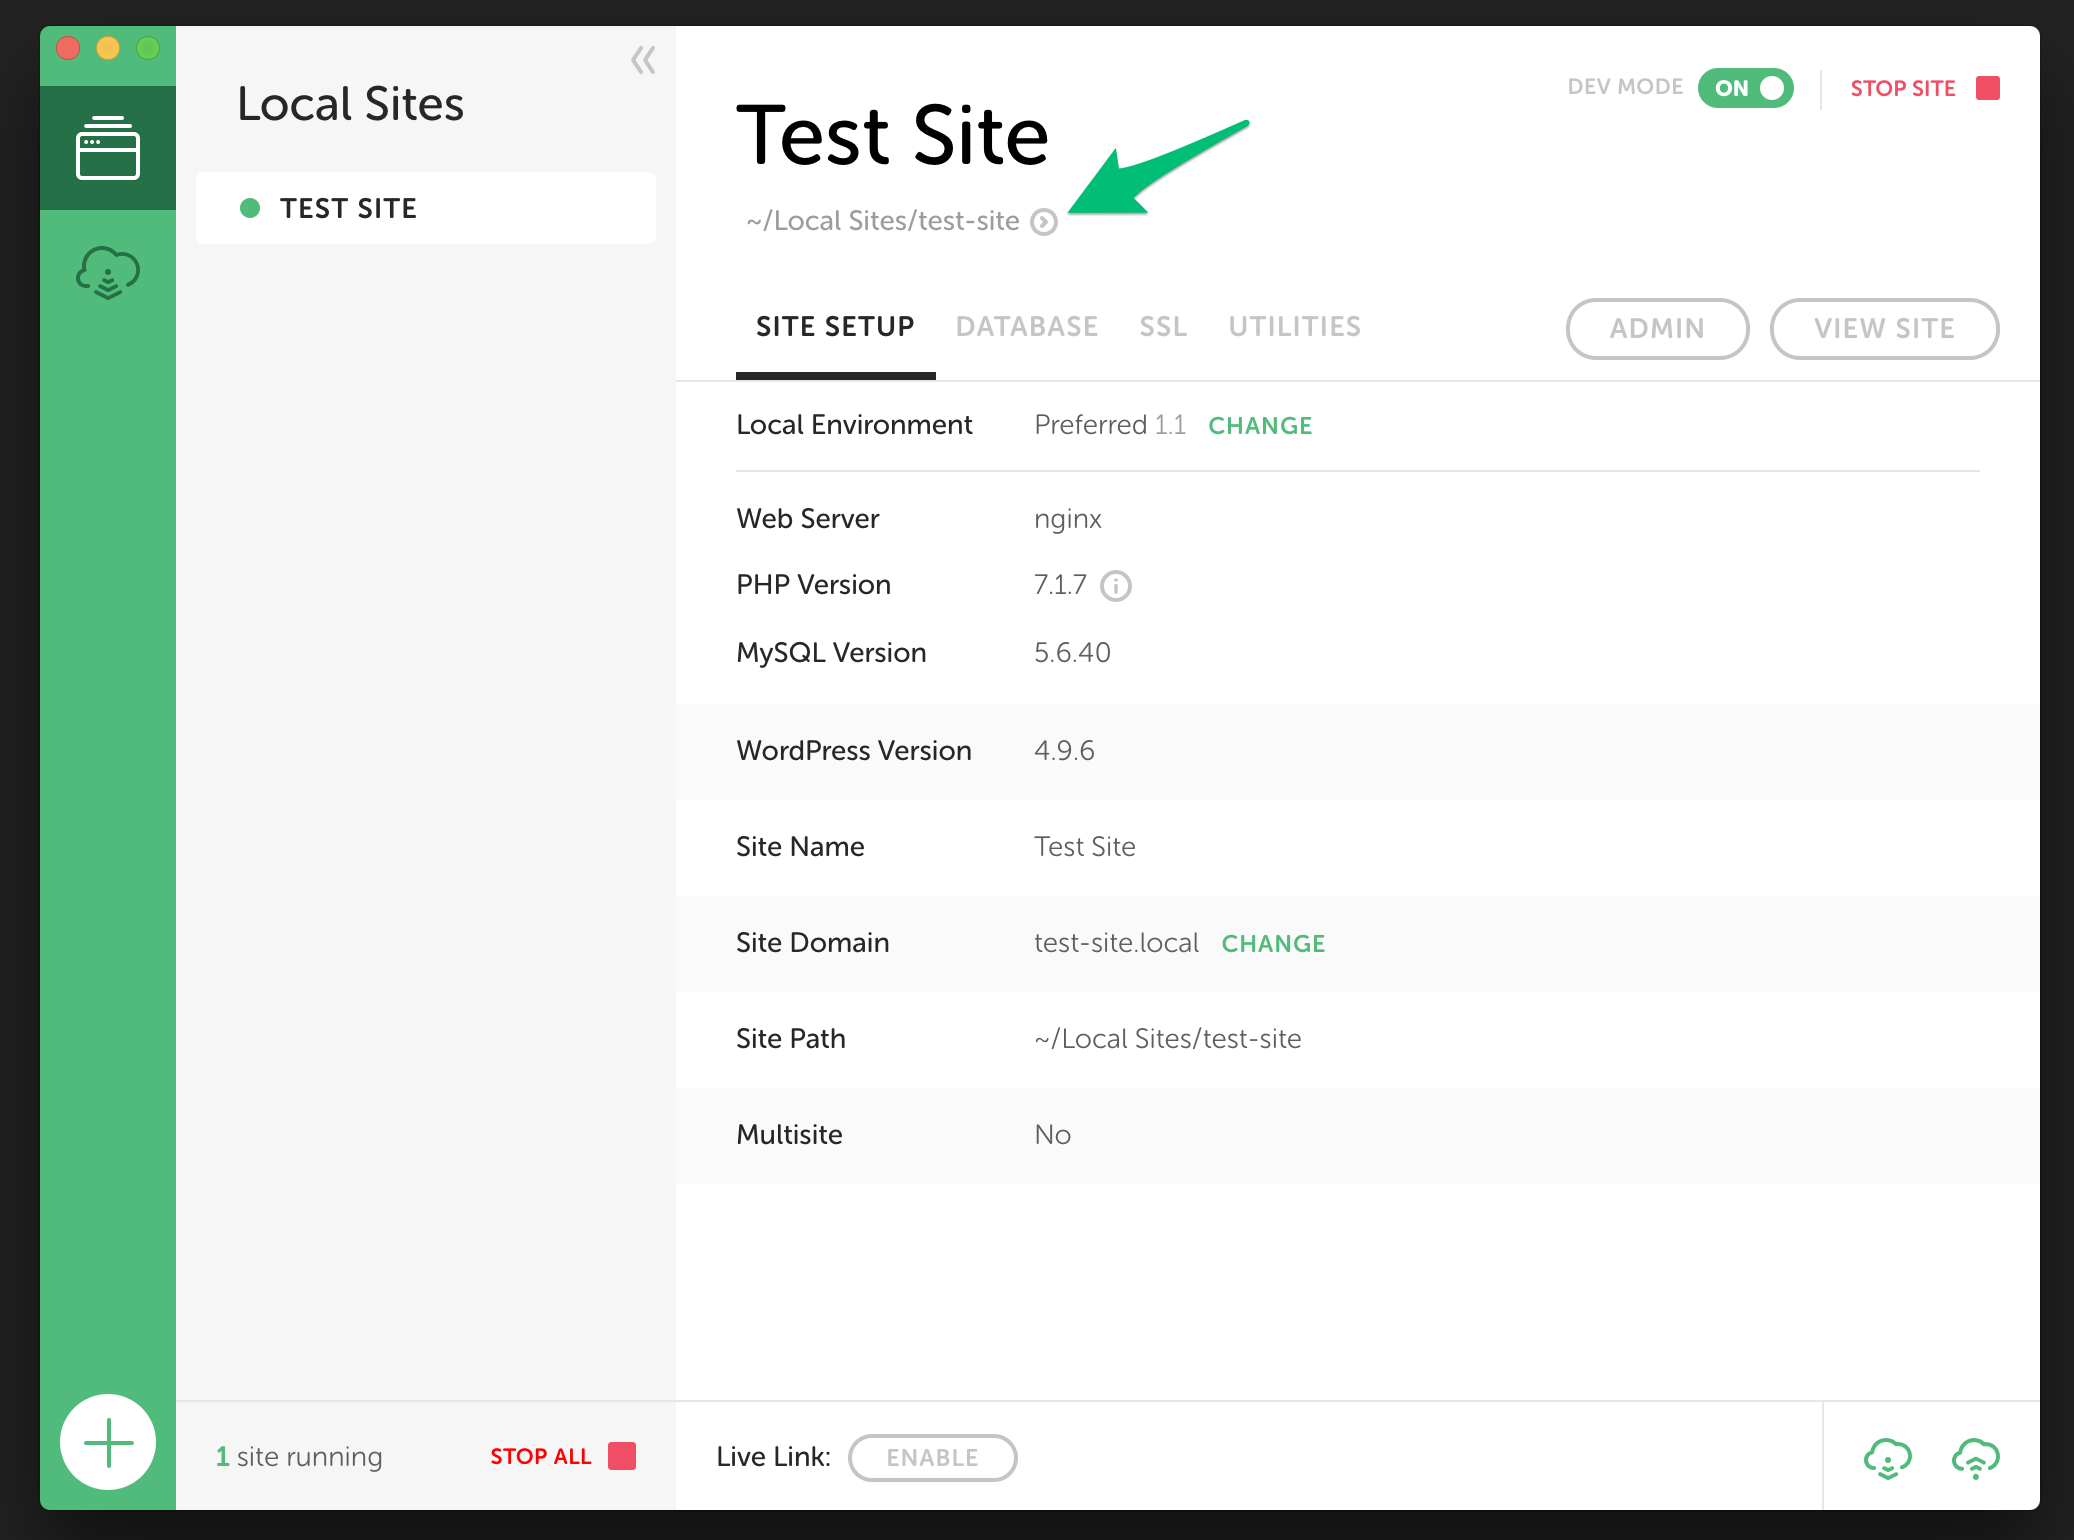Click the PHP Version info icon

pyautogui.click(x=1115, y=586)
